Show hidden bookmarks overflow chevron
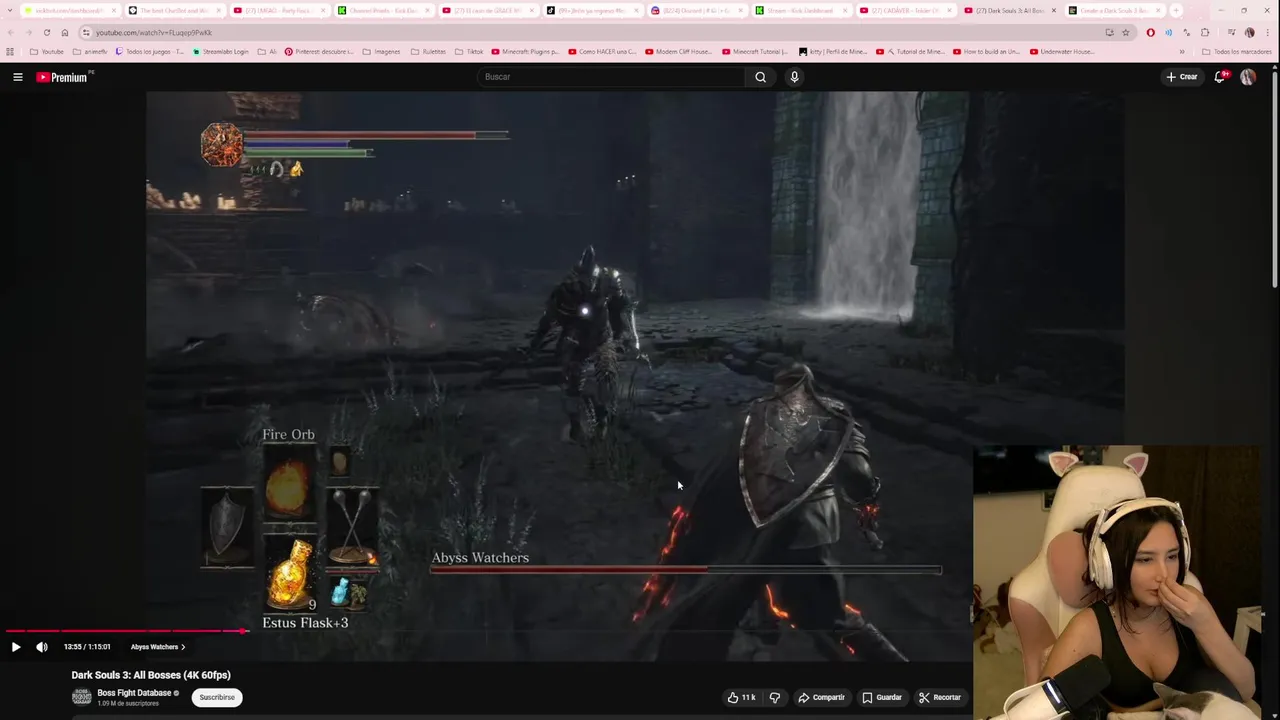 (1182, 51)
